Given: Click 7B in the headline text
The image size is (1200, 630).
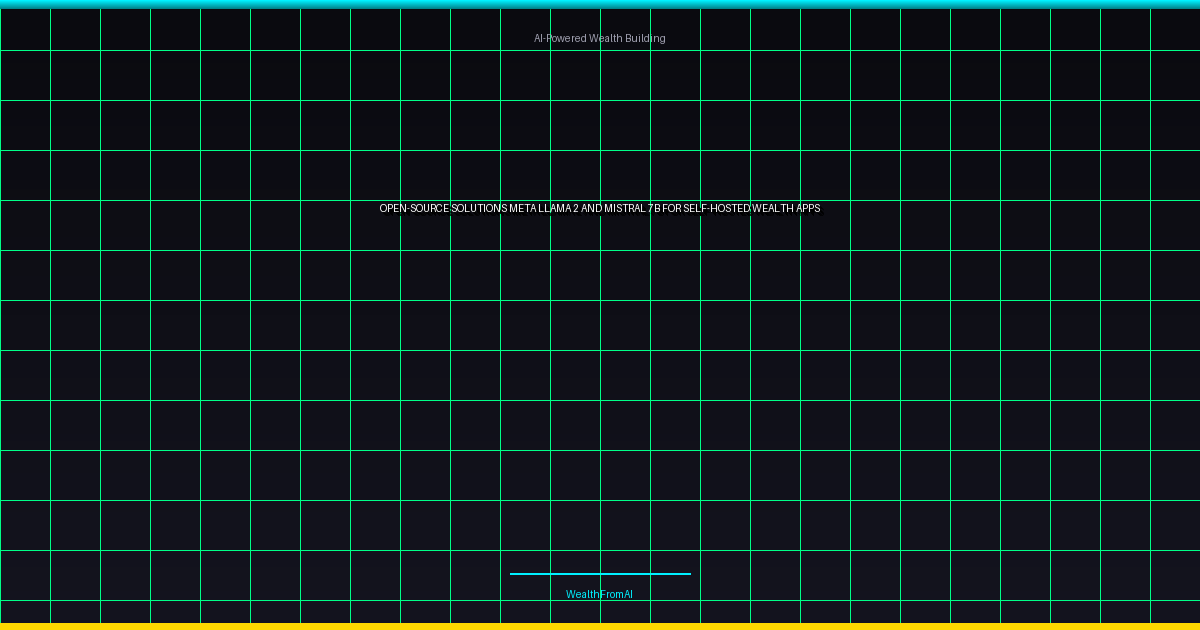Looking at the screenshot, I should tap(654, 208).
